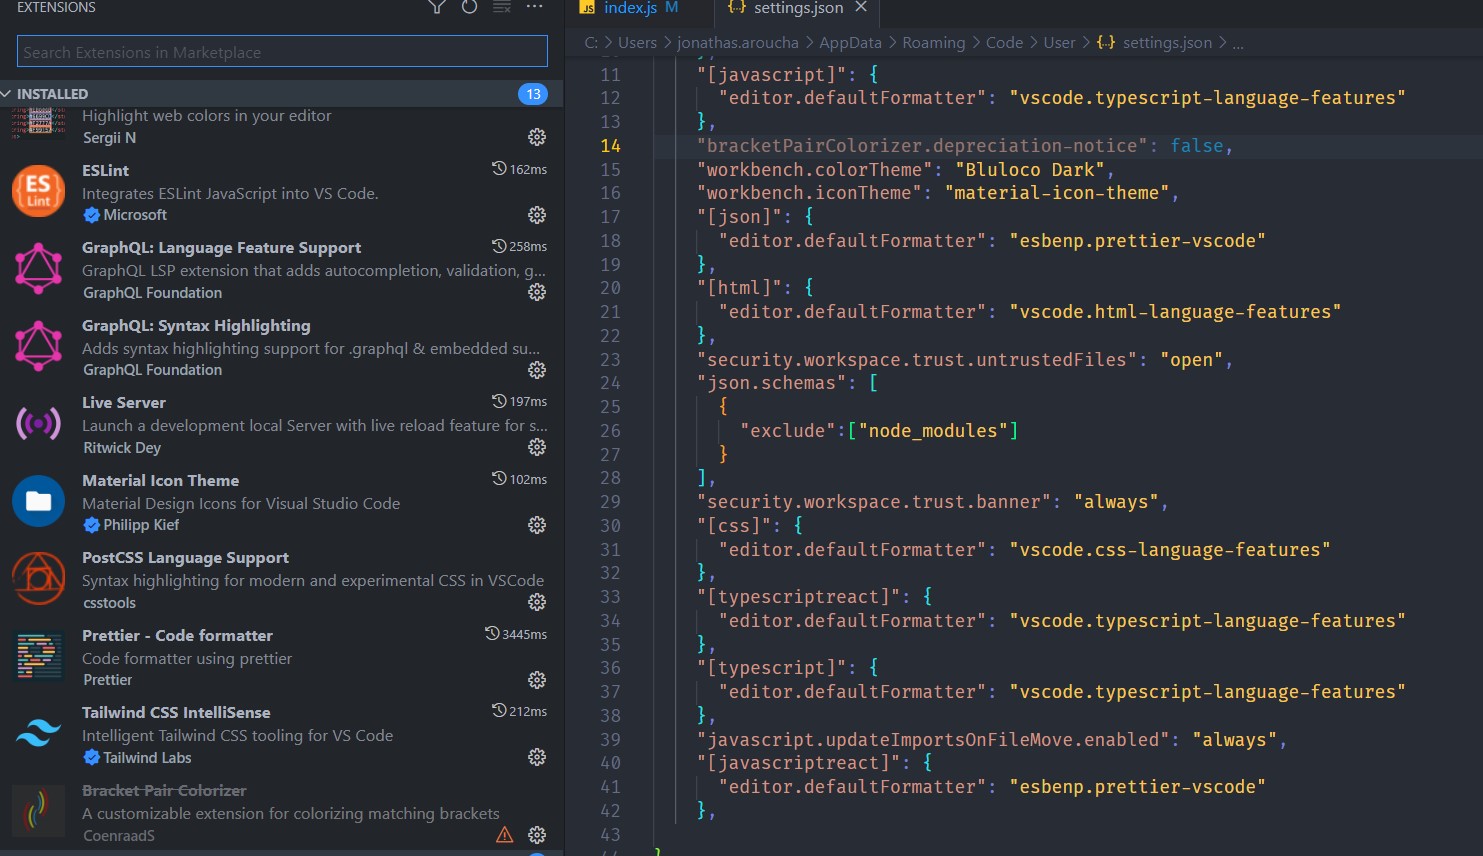Open gear menu for GraphQL Syntax Highlighting
1483x856 pixels.
pos(537,370)
